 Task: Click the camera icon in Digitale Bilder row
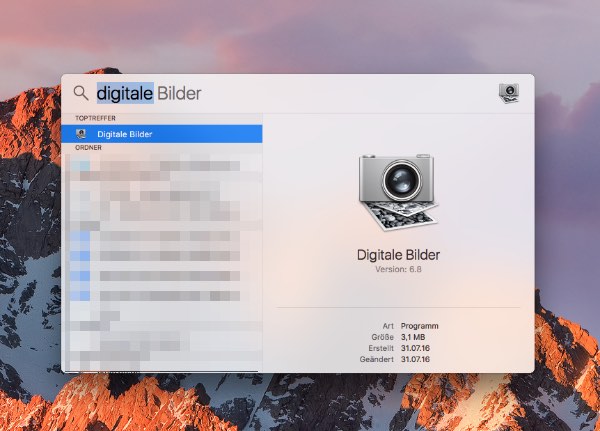pyautogui.click(x=81, y=134)
